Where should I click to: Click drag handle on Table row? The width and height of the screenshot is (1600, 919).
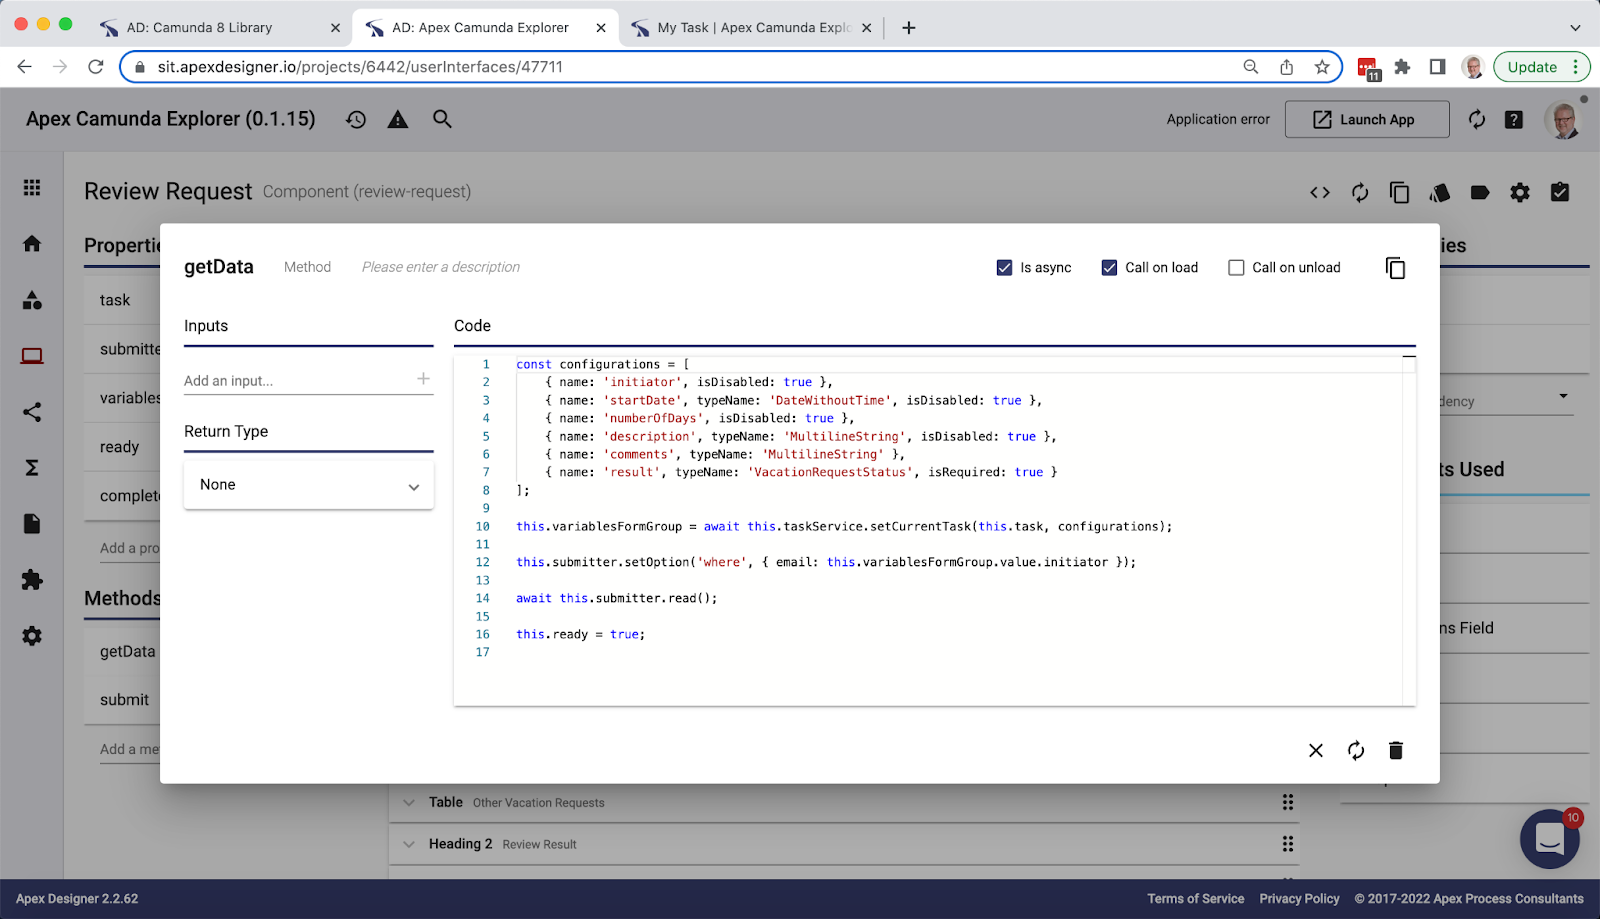tap(1288, 802)
